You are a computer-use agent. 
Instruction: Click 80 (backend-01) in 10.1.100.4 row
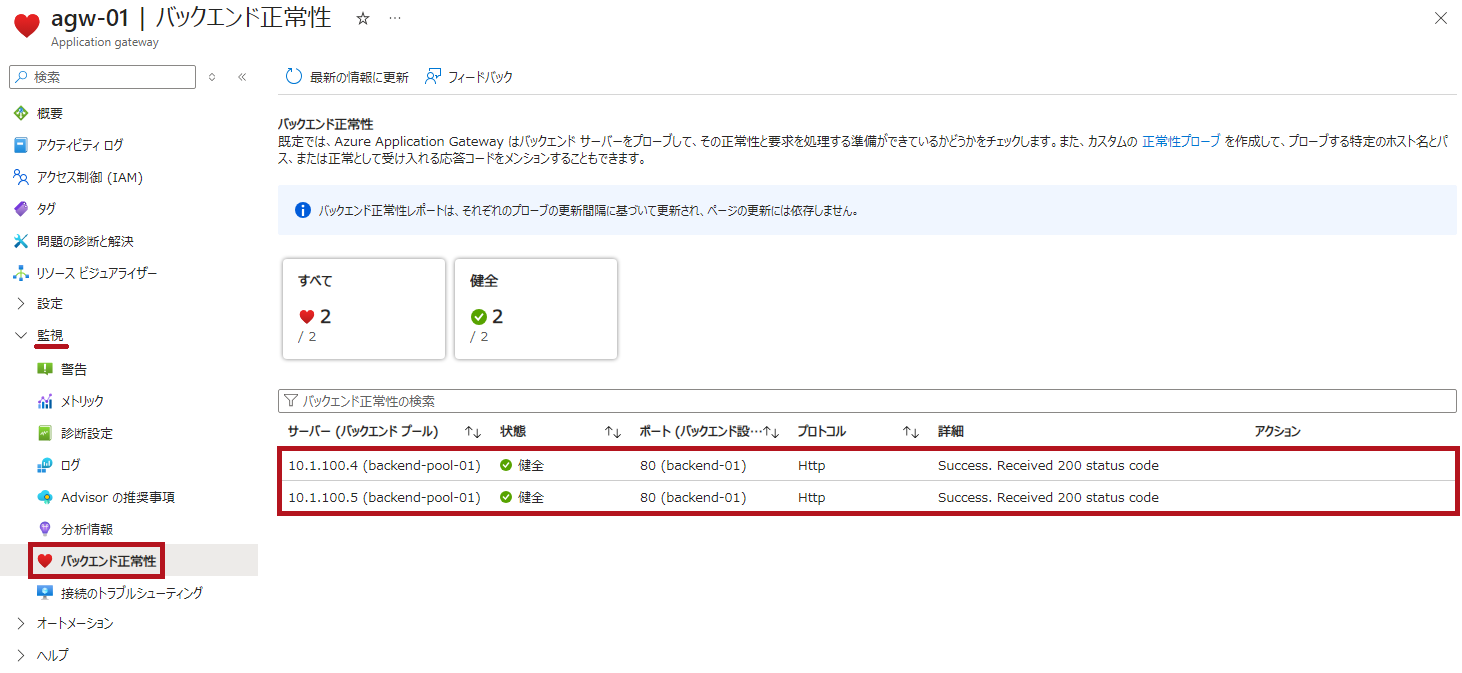(693, 466)
